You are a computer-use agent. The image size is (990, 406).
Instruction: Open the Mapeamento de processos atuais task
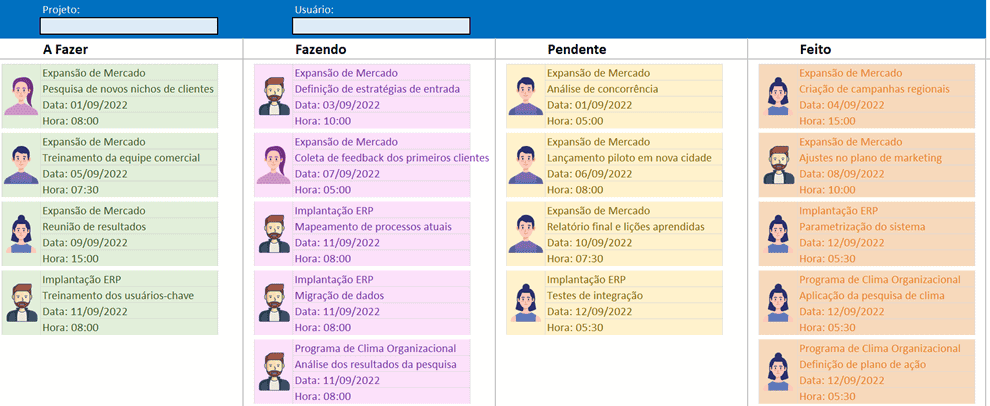point(373,227)
